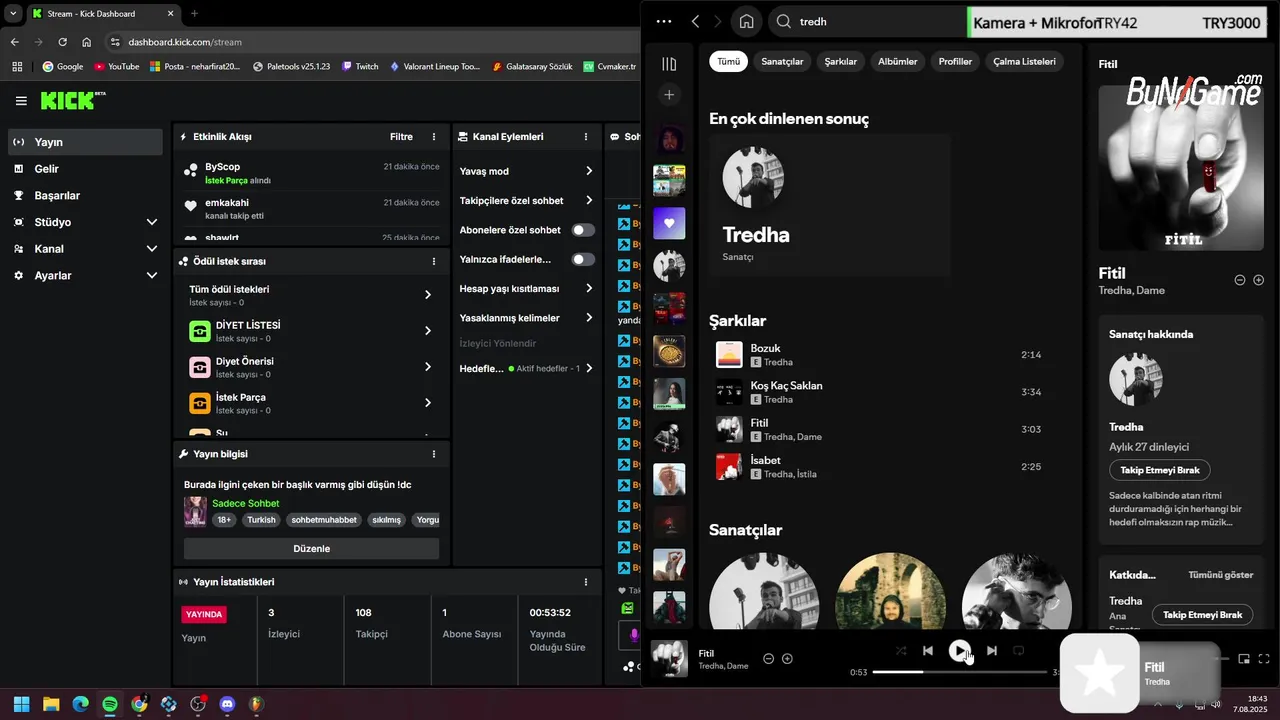Click the Windows Start button
Image resolution: width=1280 pixels, height=720 pixels.
[x=21, y=704]
